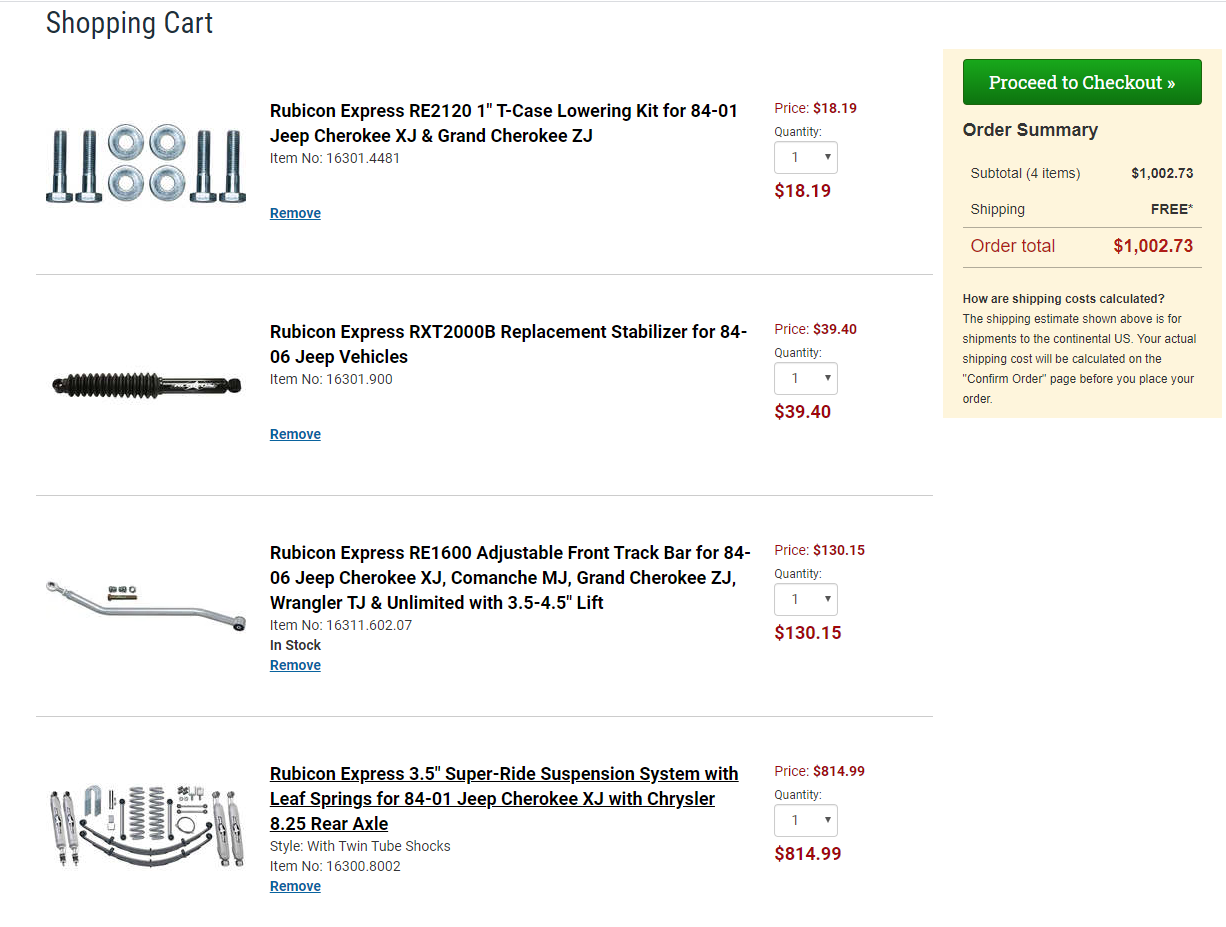Open quantity dropdown for Adjustable Front Track Bar
The width and height of the screenshot is (1226, 927).
pos(805,600)
